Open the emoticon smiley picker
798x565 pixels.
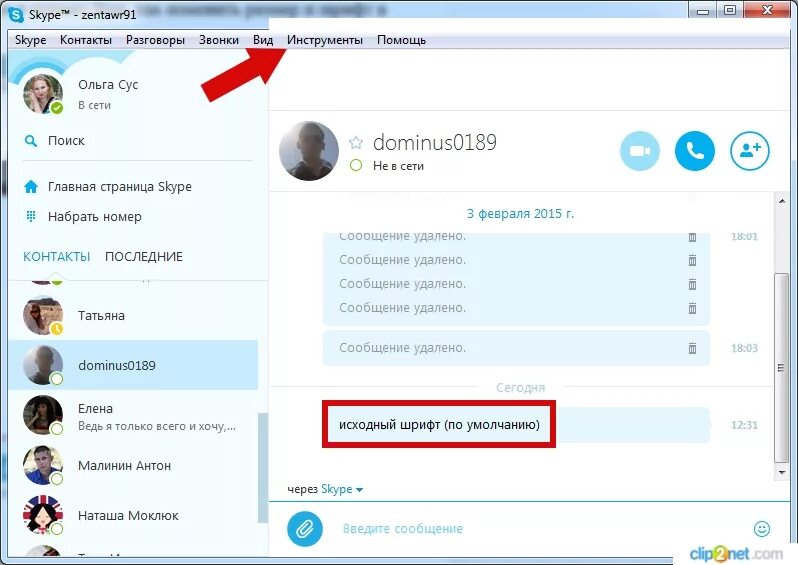click(x=761, y=529)
